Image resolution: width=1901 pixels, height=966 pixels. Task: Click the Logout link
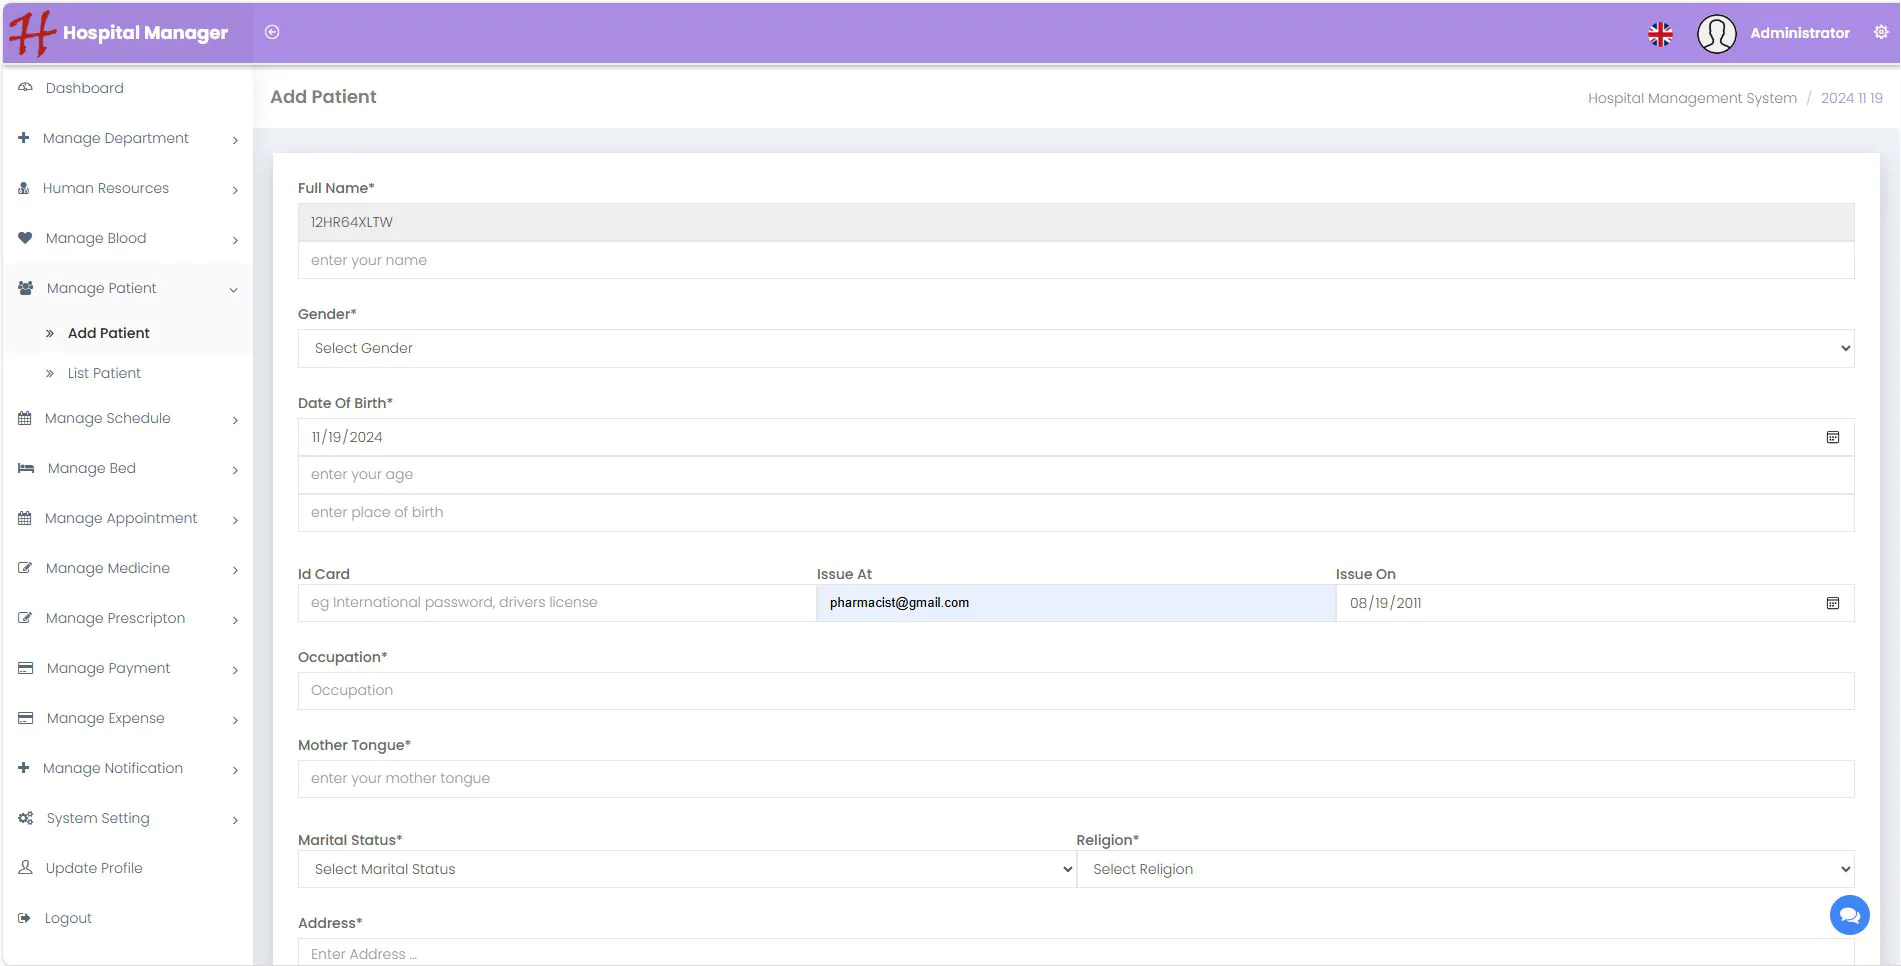click(x=68, y=918)
